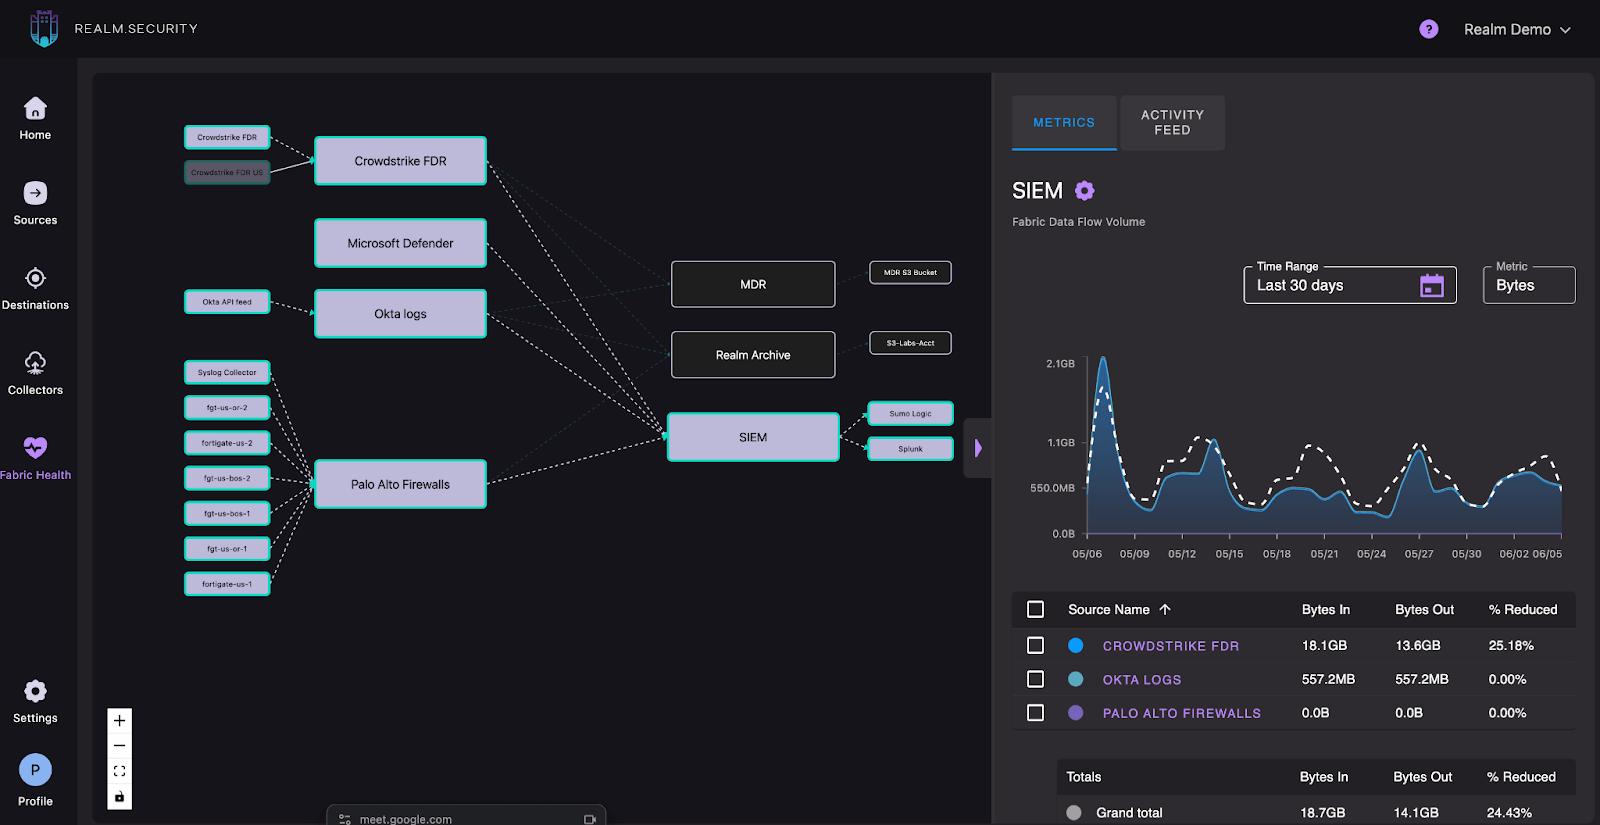The image size is (1600, 825).
Task: Sort by Source Name arrow
Action: (x=1165, y=609)
